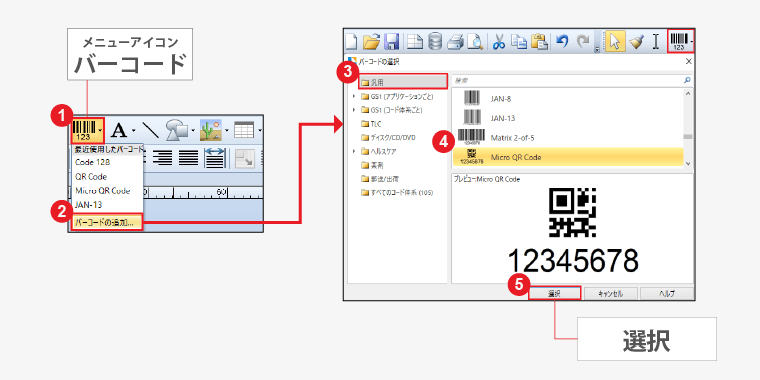760x380 pixels.
Task: Copy with the duplicate pages icon
Action: click(x=520, y=42)
